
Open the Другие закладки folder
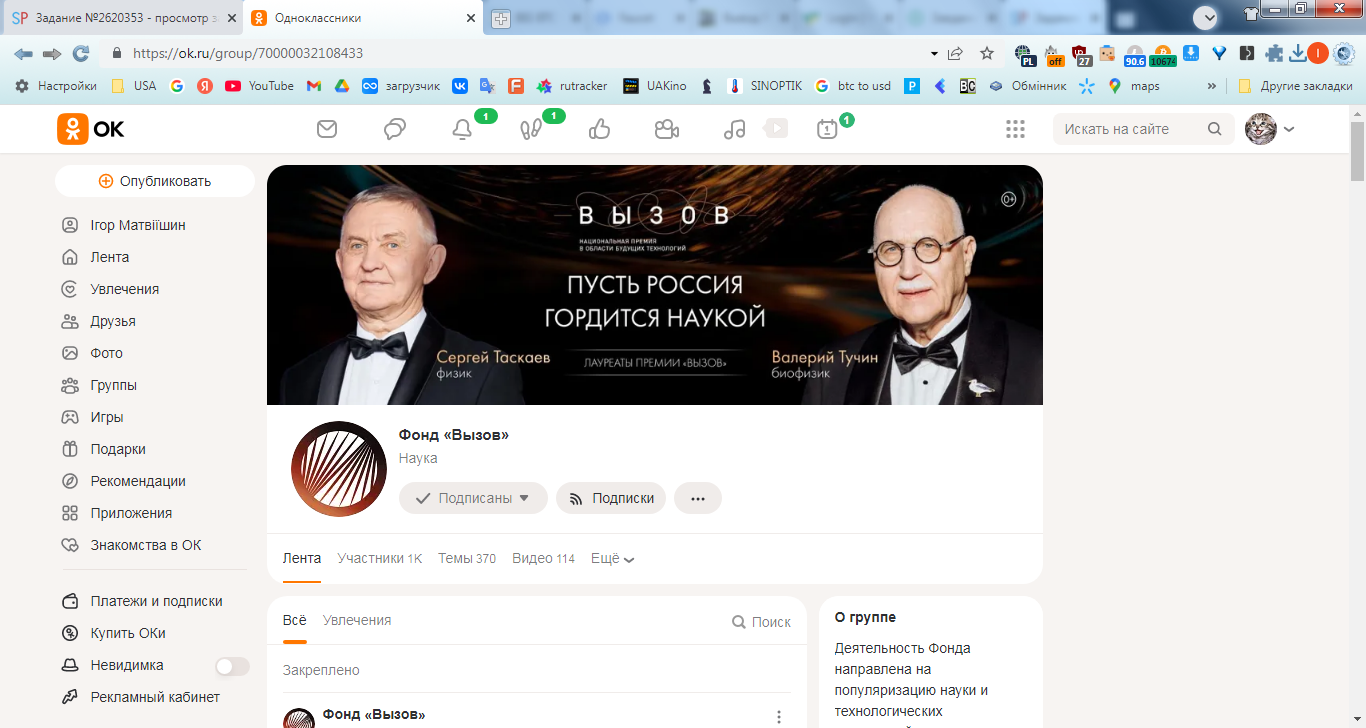click(x=1295, y=86)
